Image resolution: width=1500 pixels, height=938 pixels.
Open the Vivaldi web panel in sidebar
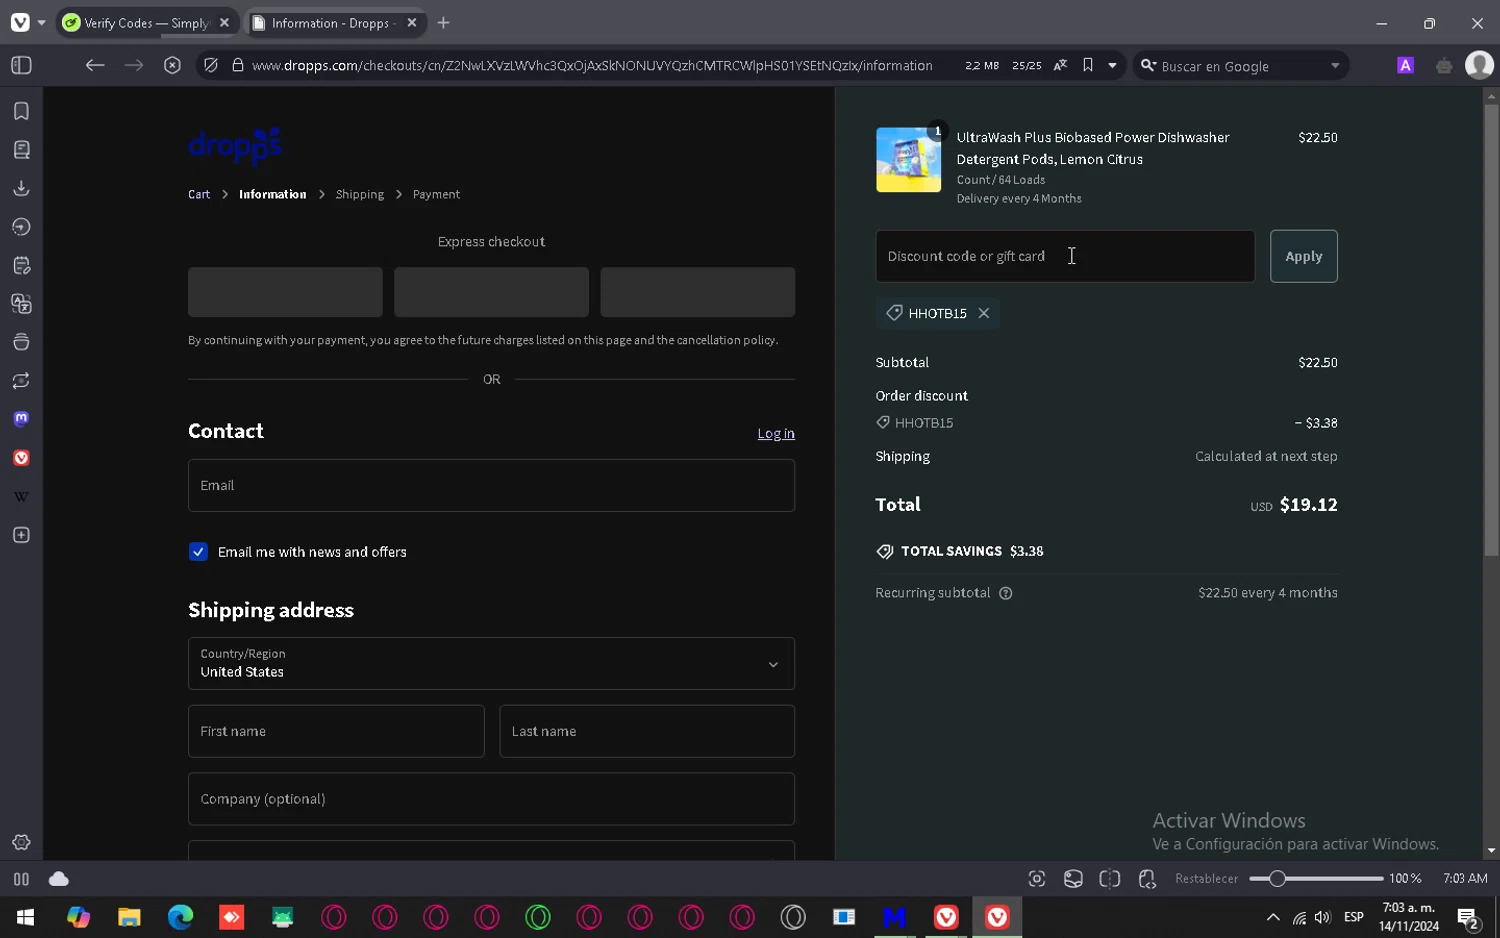(x=21, y=458)
